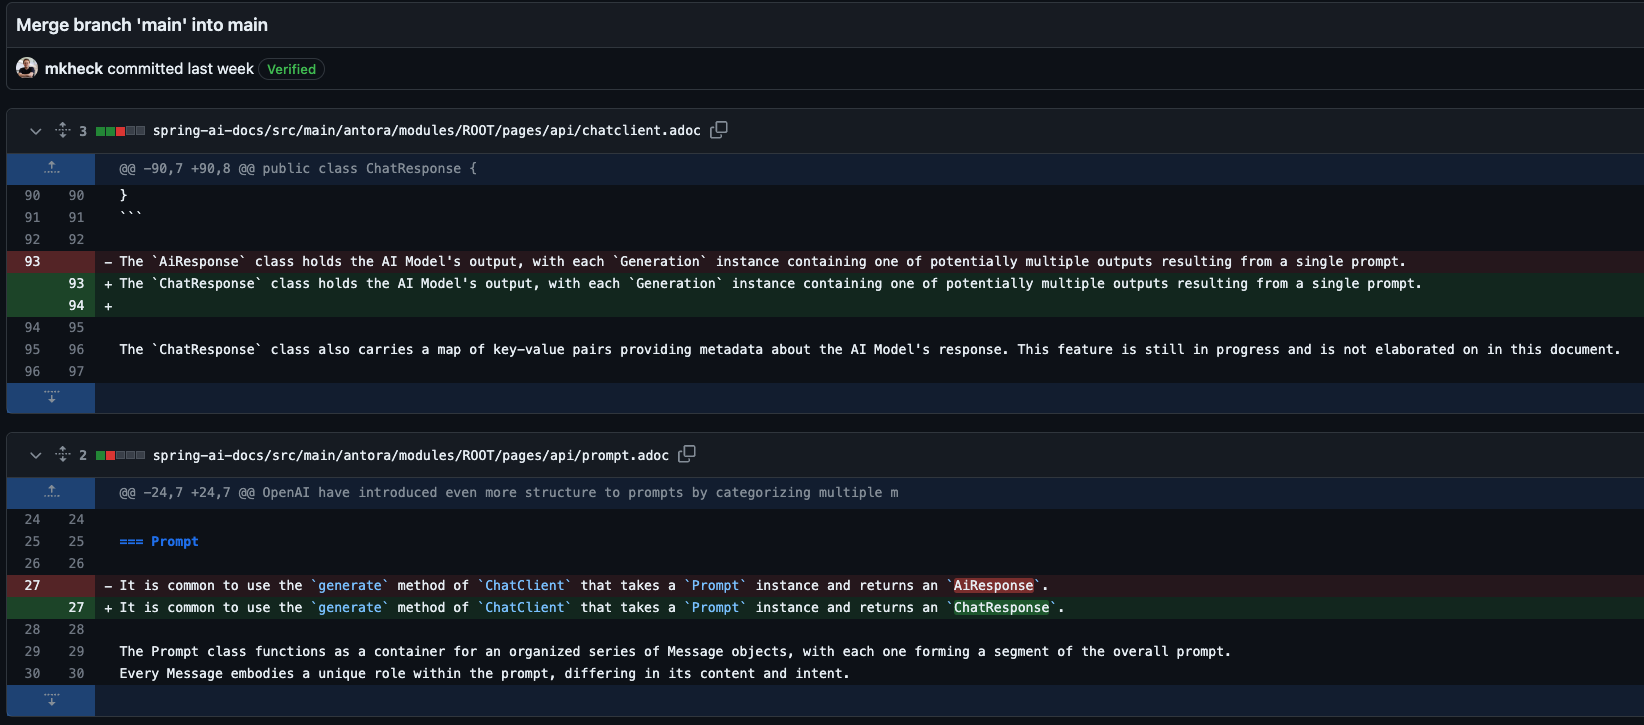Click the line 'Every Message embodies a unique role'
This screenshot has width=1644, height=725.
[484, 673]
